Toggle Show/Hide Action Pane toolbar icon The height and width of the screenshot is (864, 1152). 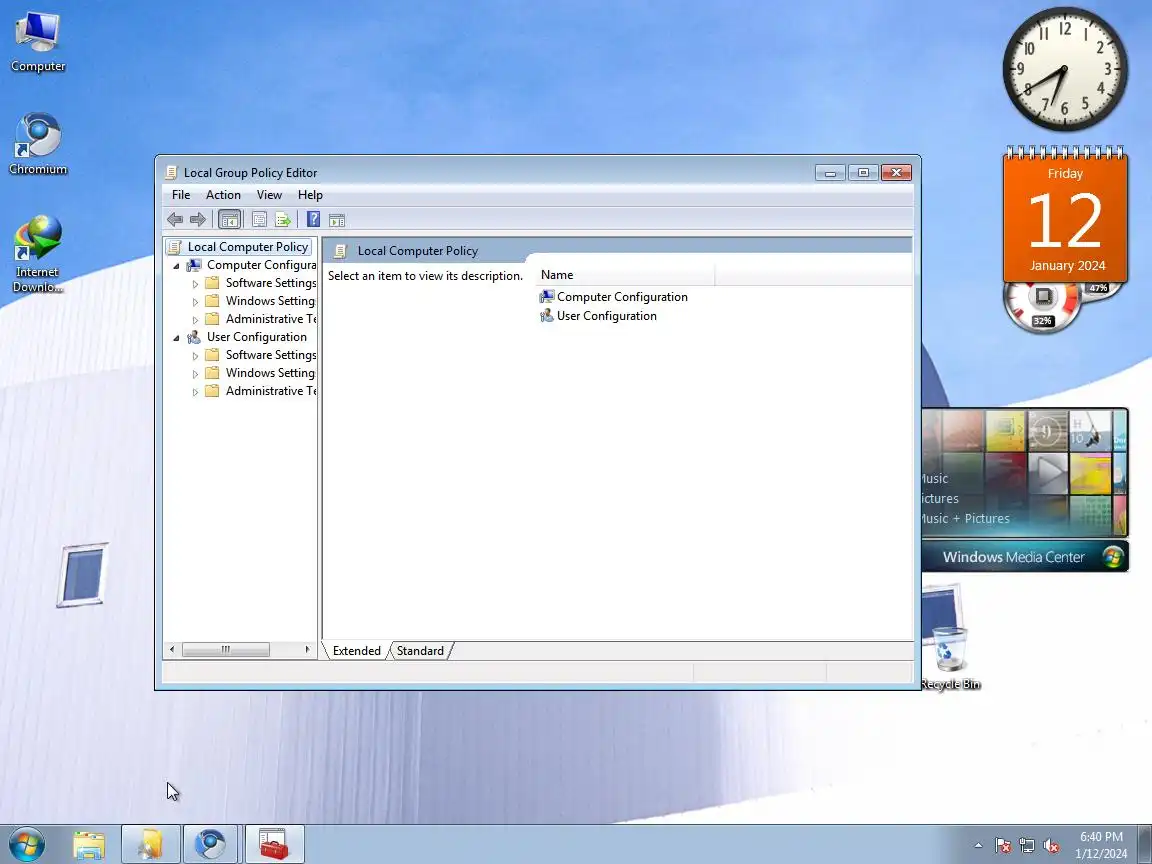pyautogui.click(x=337, y=220)
